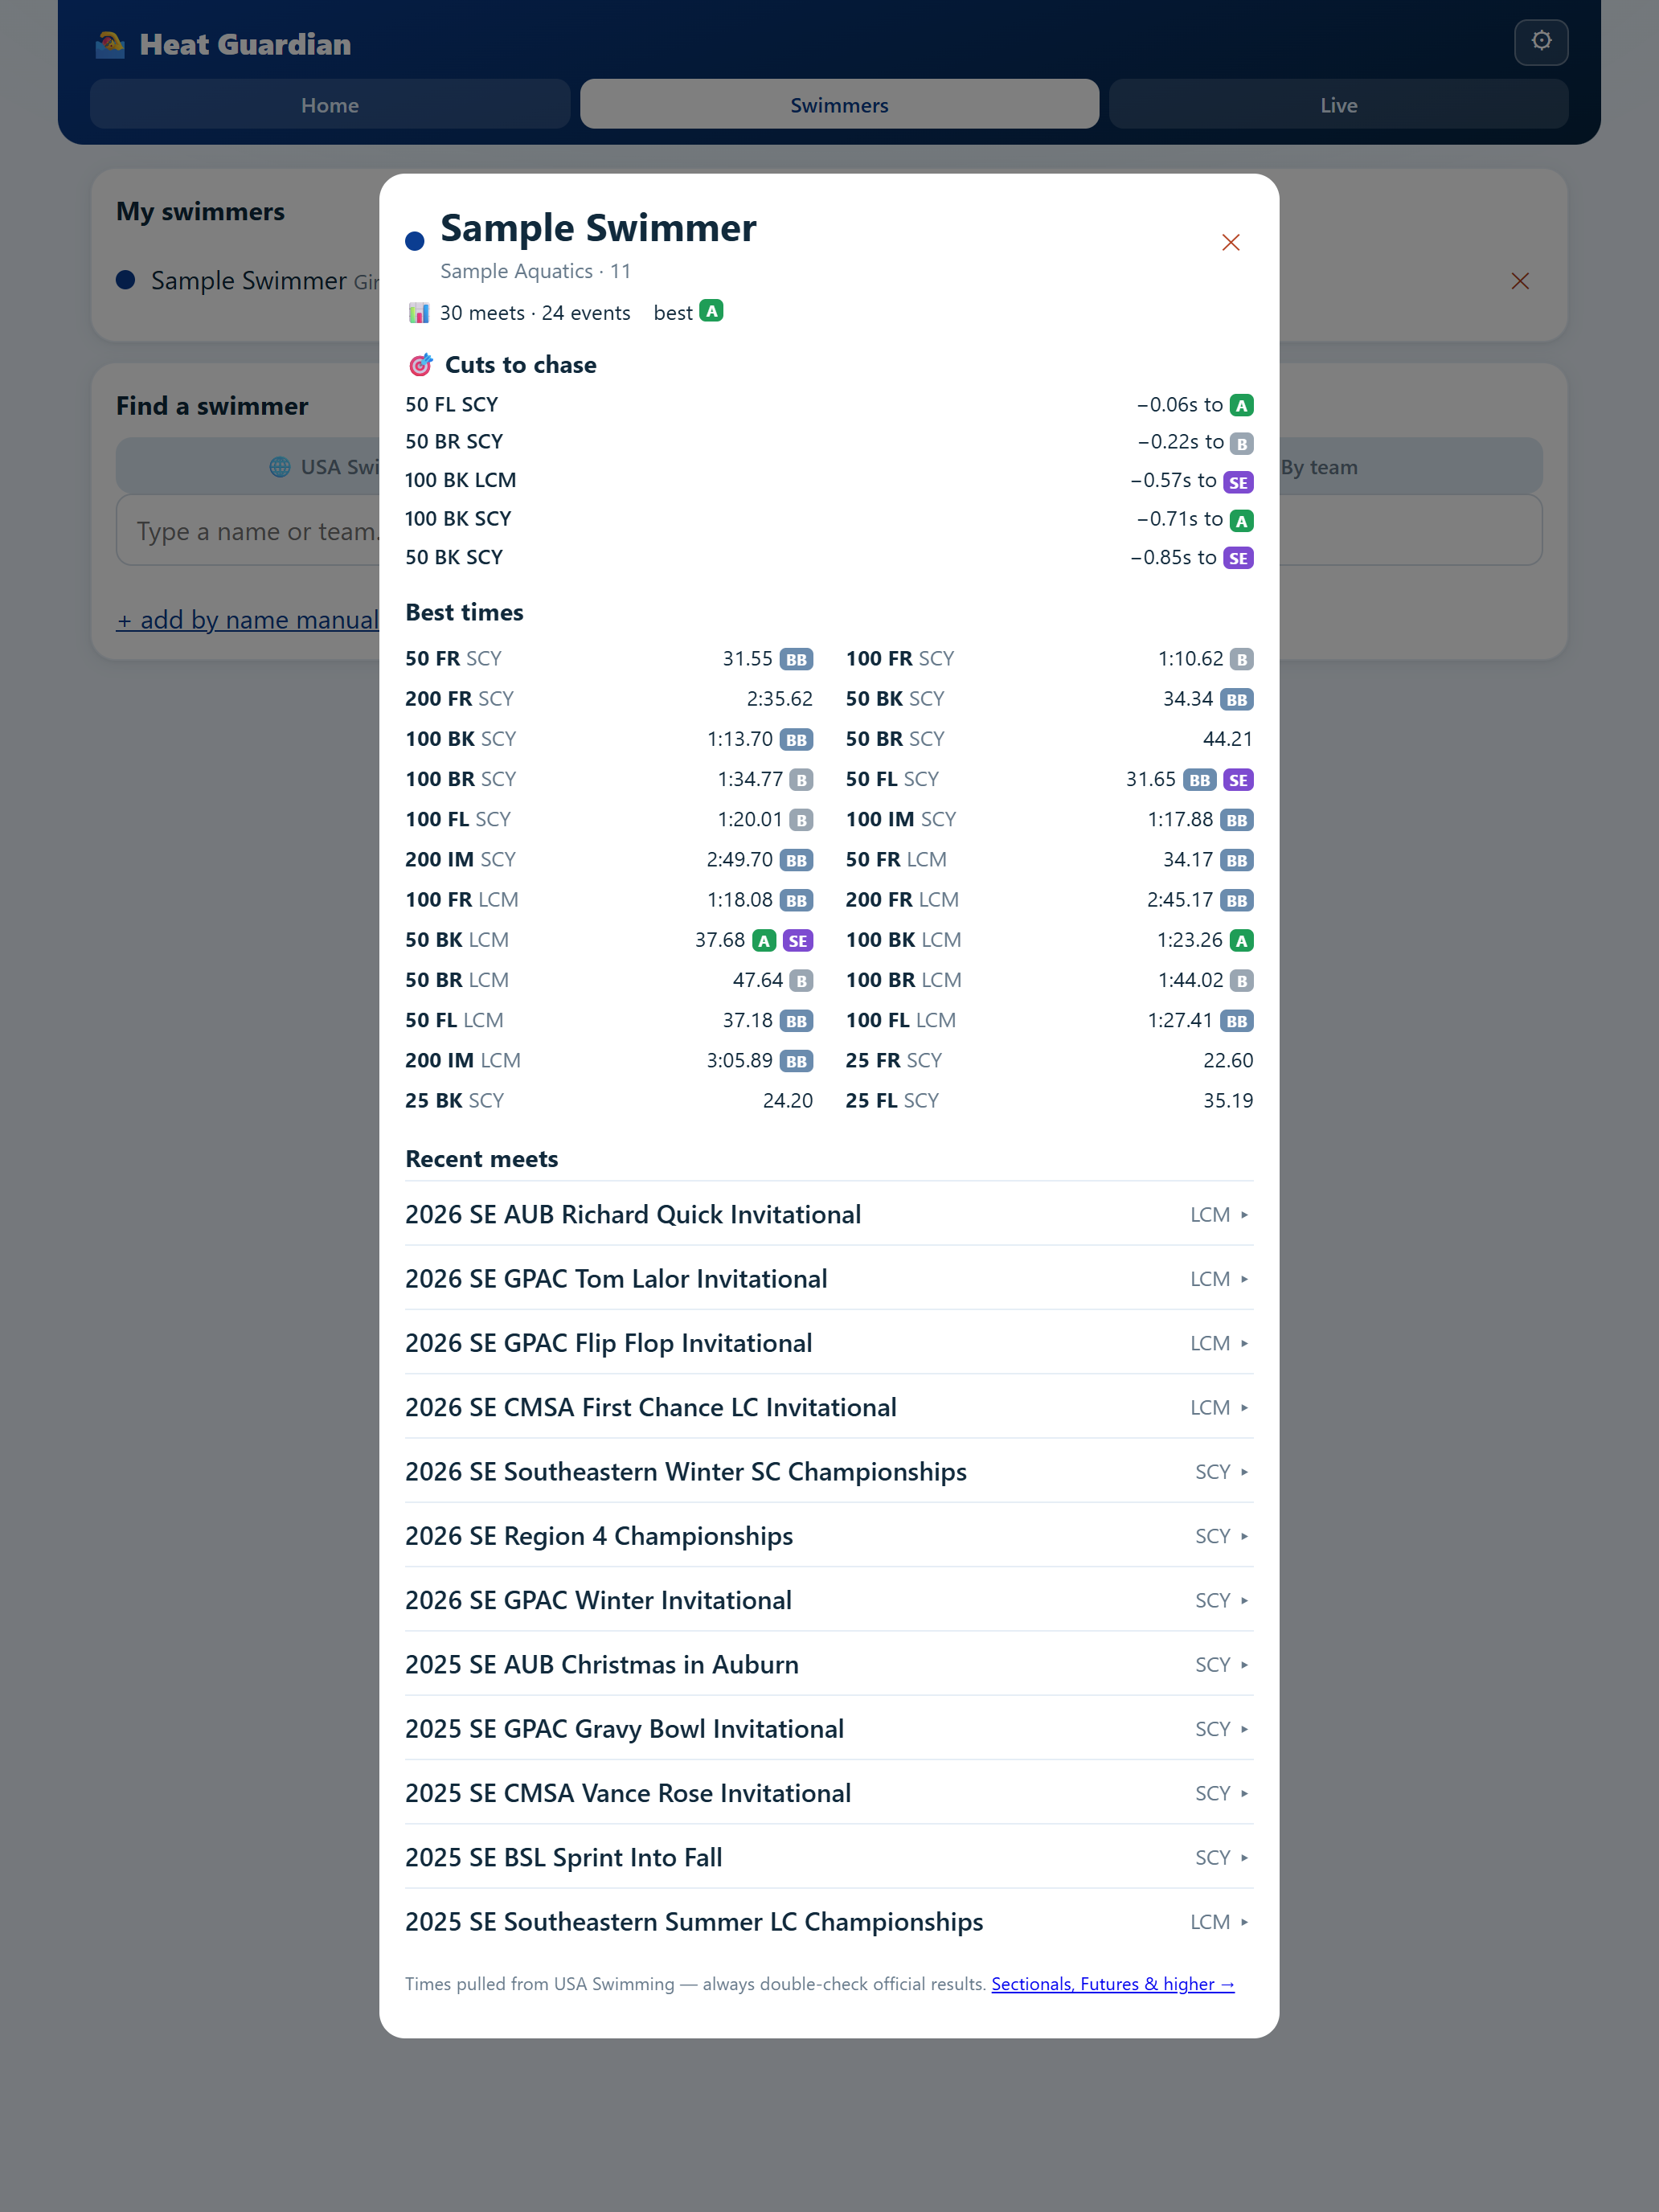Switch to the Live tab
Image resolution: width=1659 pixels, height=2212 pixels.
(x=1338, y=104)
